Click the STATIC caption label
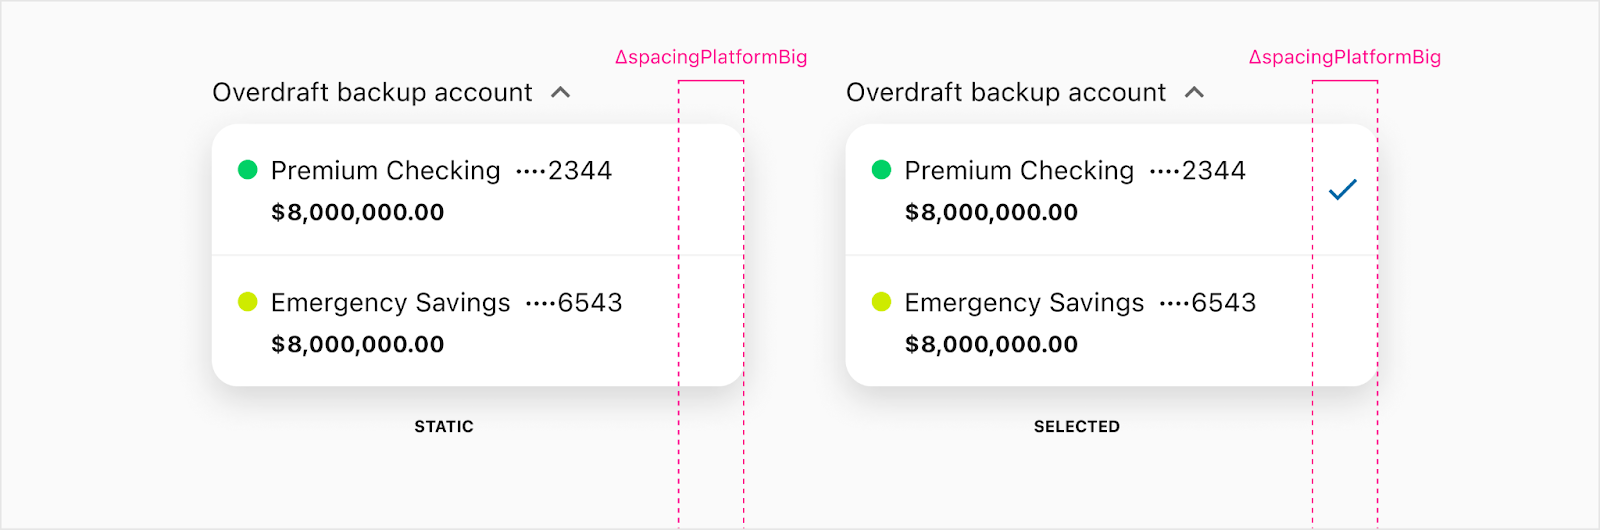Viewport: 1600px width, 530px height. [444, 426]
